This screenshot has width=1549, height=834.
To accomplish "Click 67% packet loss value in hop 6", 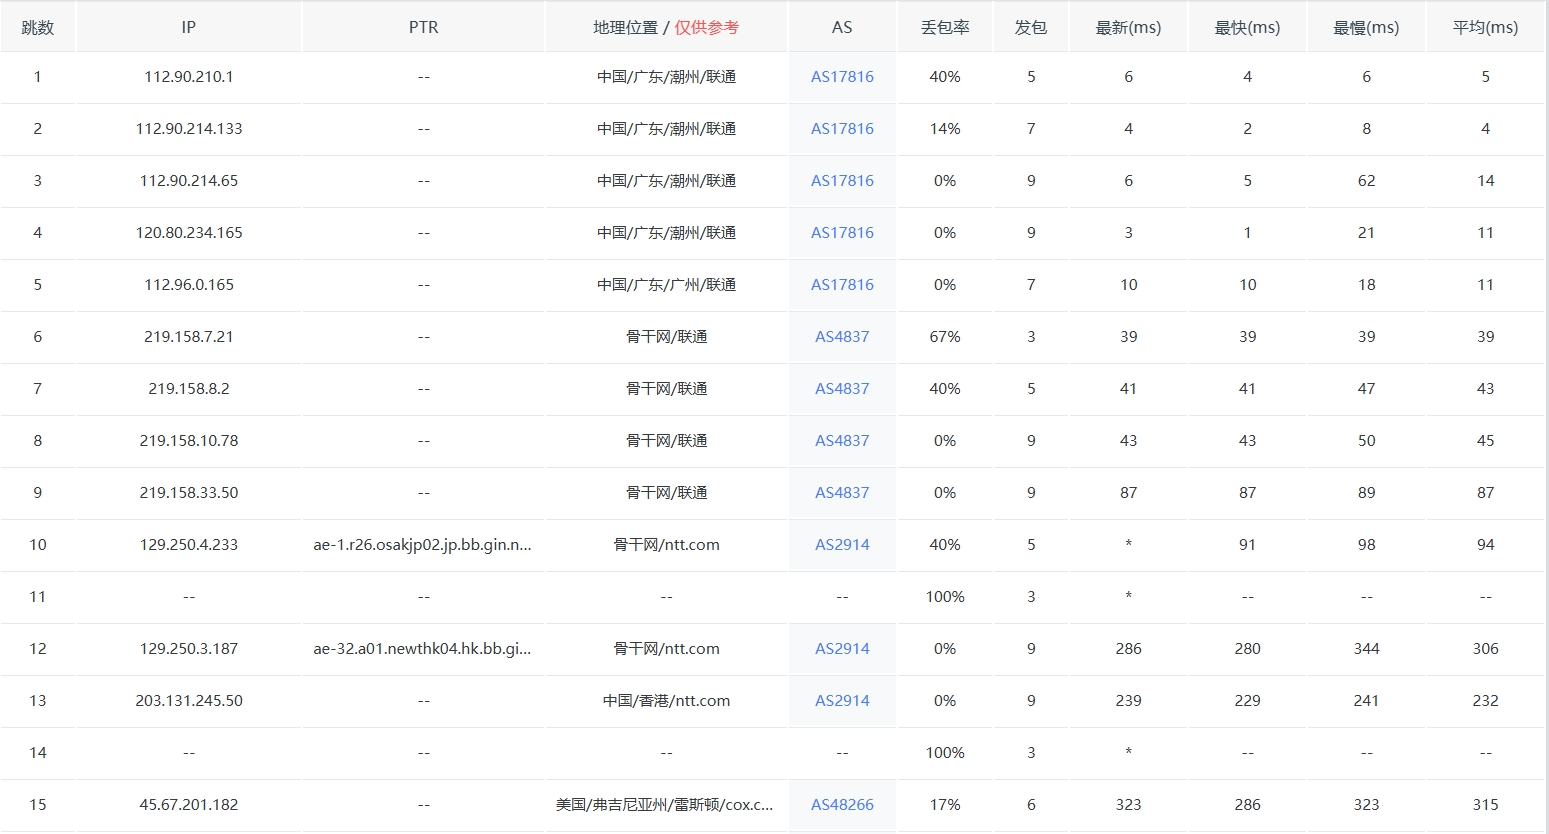I will (945, 337).
